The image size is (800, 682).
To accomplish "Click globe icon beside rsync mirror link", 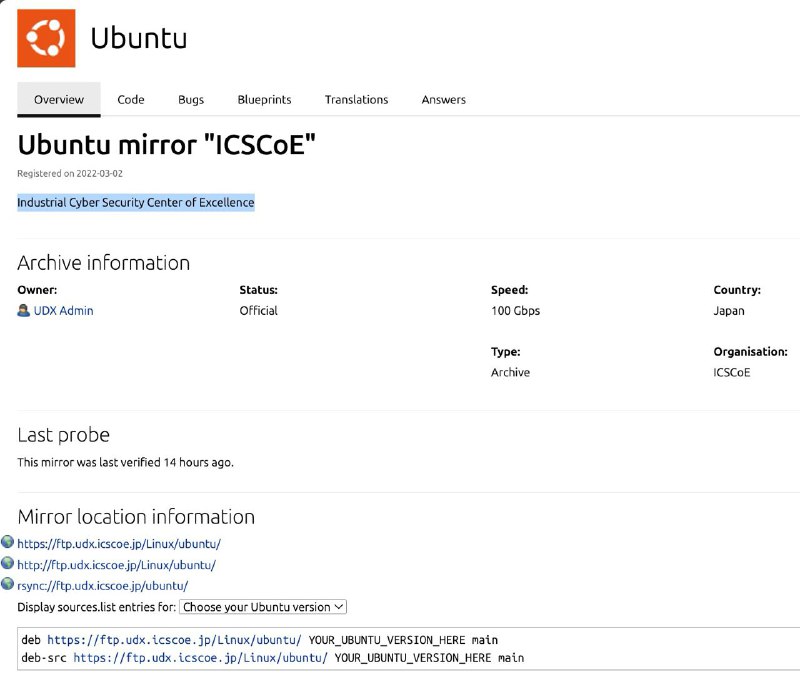I will tap(8, 584).
